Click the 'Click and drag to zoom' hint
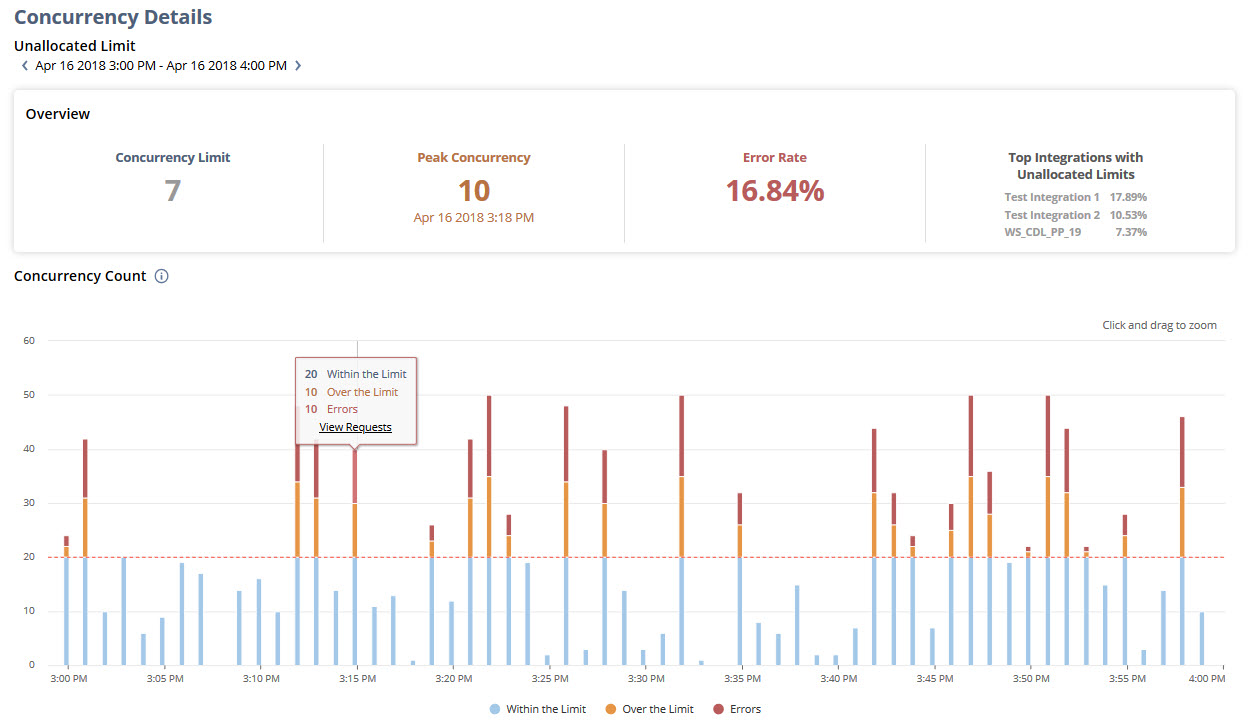Screen dimensions: 1251x724 pos(1159,325)
